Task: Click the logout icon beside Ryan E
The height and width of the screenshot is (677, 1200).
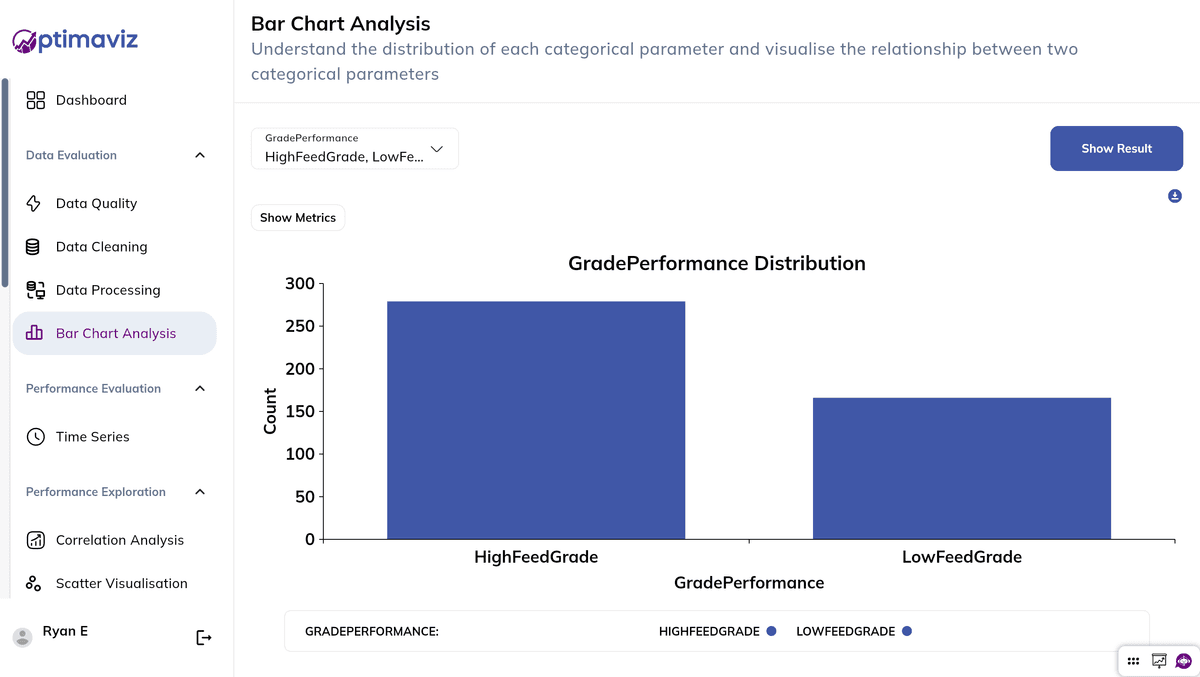Action: coord(204,637)
